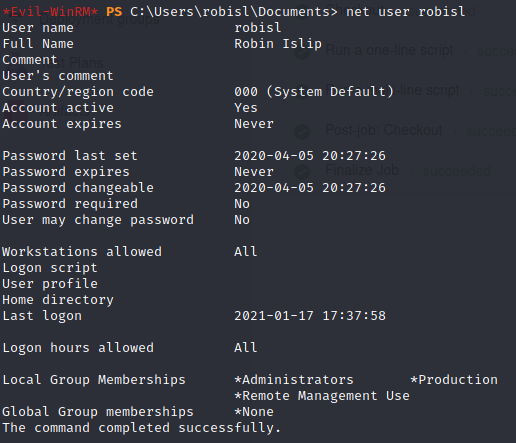Open the faint Finalize Job step
Viewport: 516px width, 443px height.
[362, 170]
